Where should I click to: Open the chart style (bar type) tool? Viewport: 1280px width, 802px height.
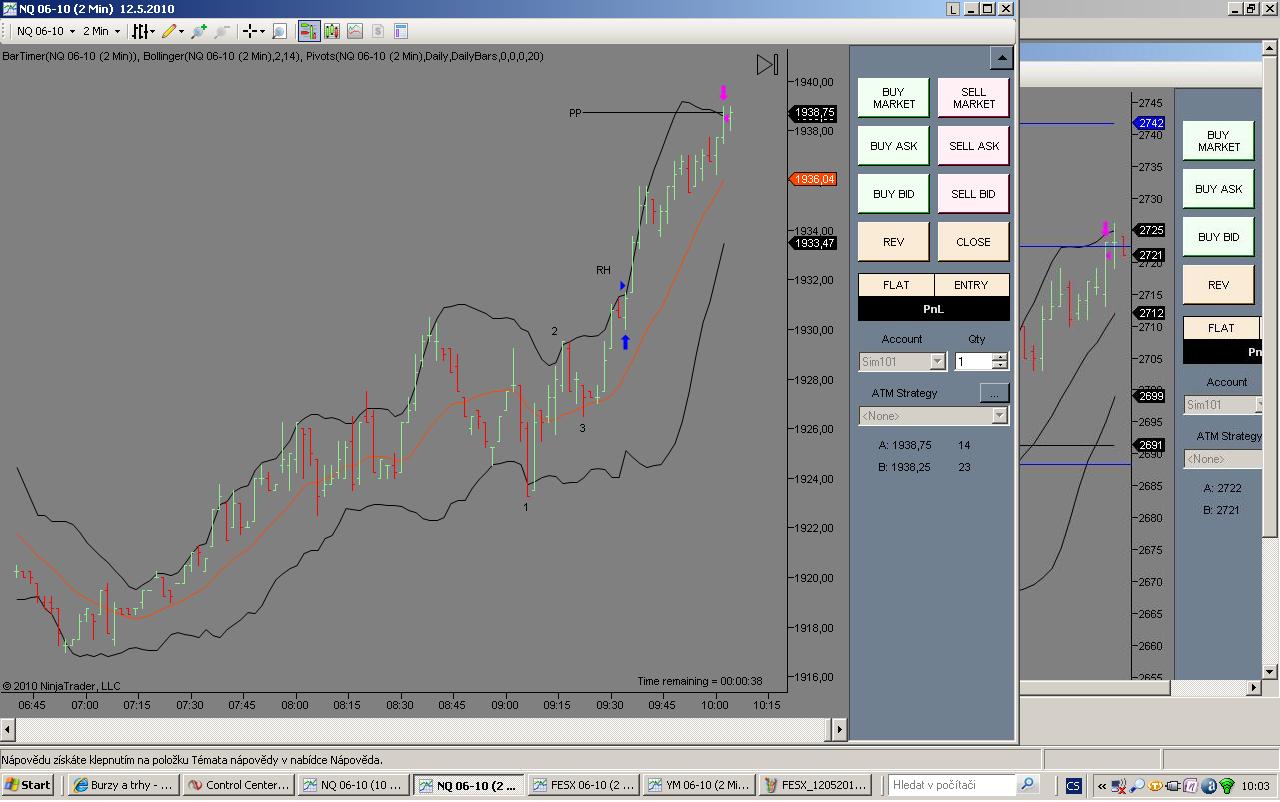coord(139,31)
